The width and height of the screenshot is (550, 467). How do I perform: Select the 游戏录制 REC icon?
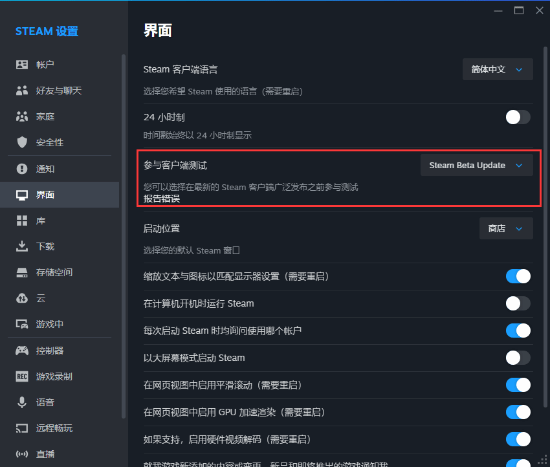pyautogui.click(x=22, y=376)
